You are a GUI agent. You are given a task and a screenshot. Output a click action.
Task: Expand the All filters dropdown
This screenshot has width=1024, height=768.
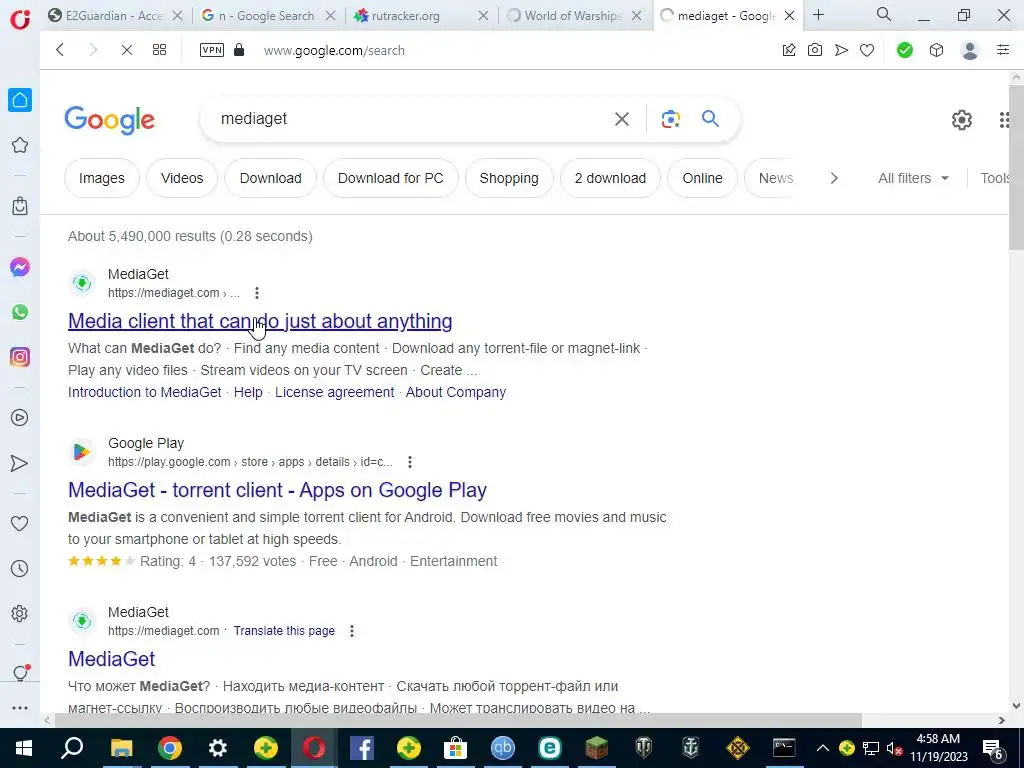(x=913, y=178)
